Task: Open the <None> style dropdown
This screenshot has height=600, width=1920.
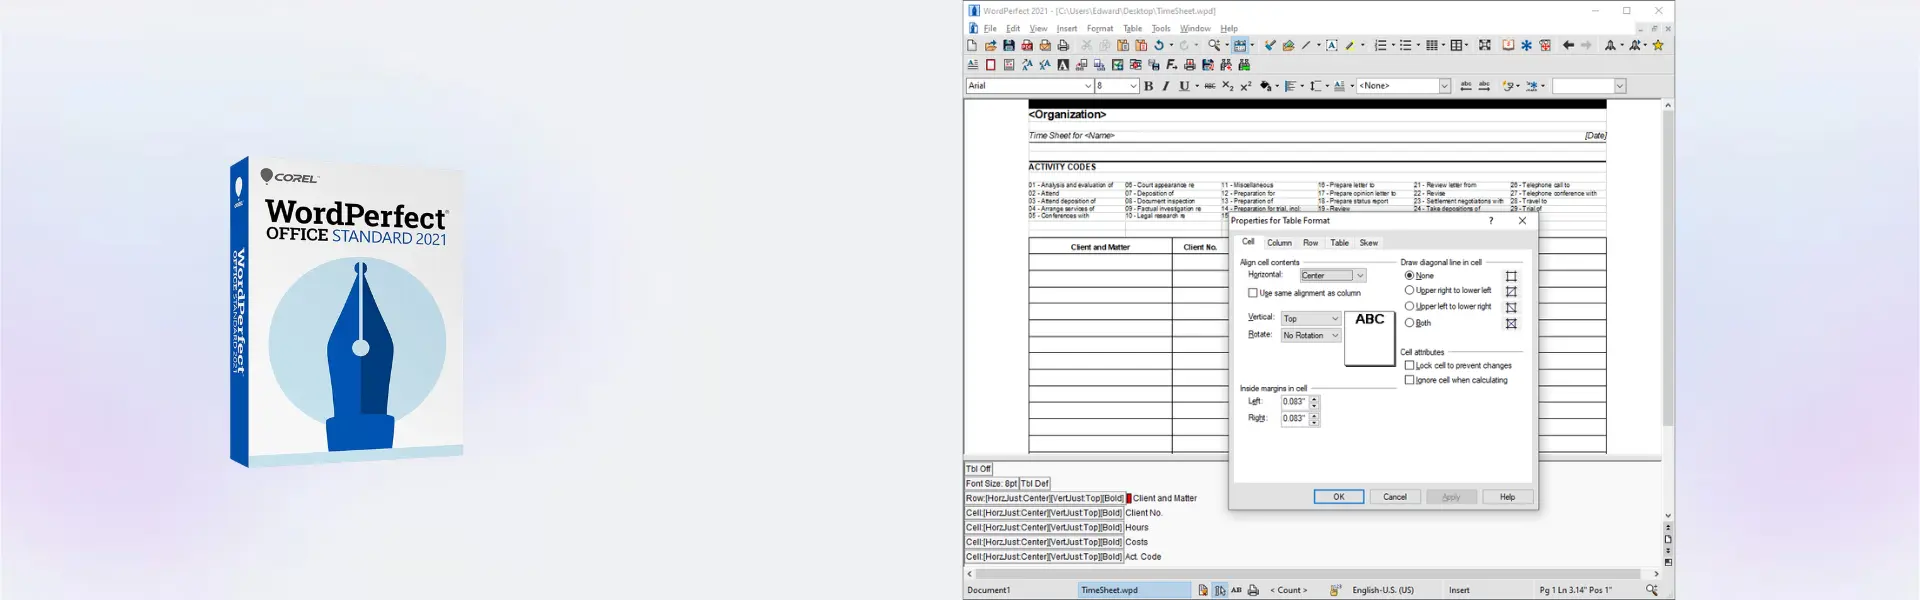Action: pos(1445,86)
